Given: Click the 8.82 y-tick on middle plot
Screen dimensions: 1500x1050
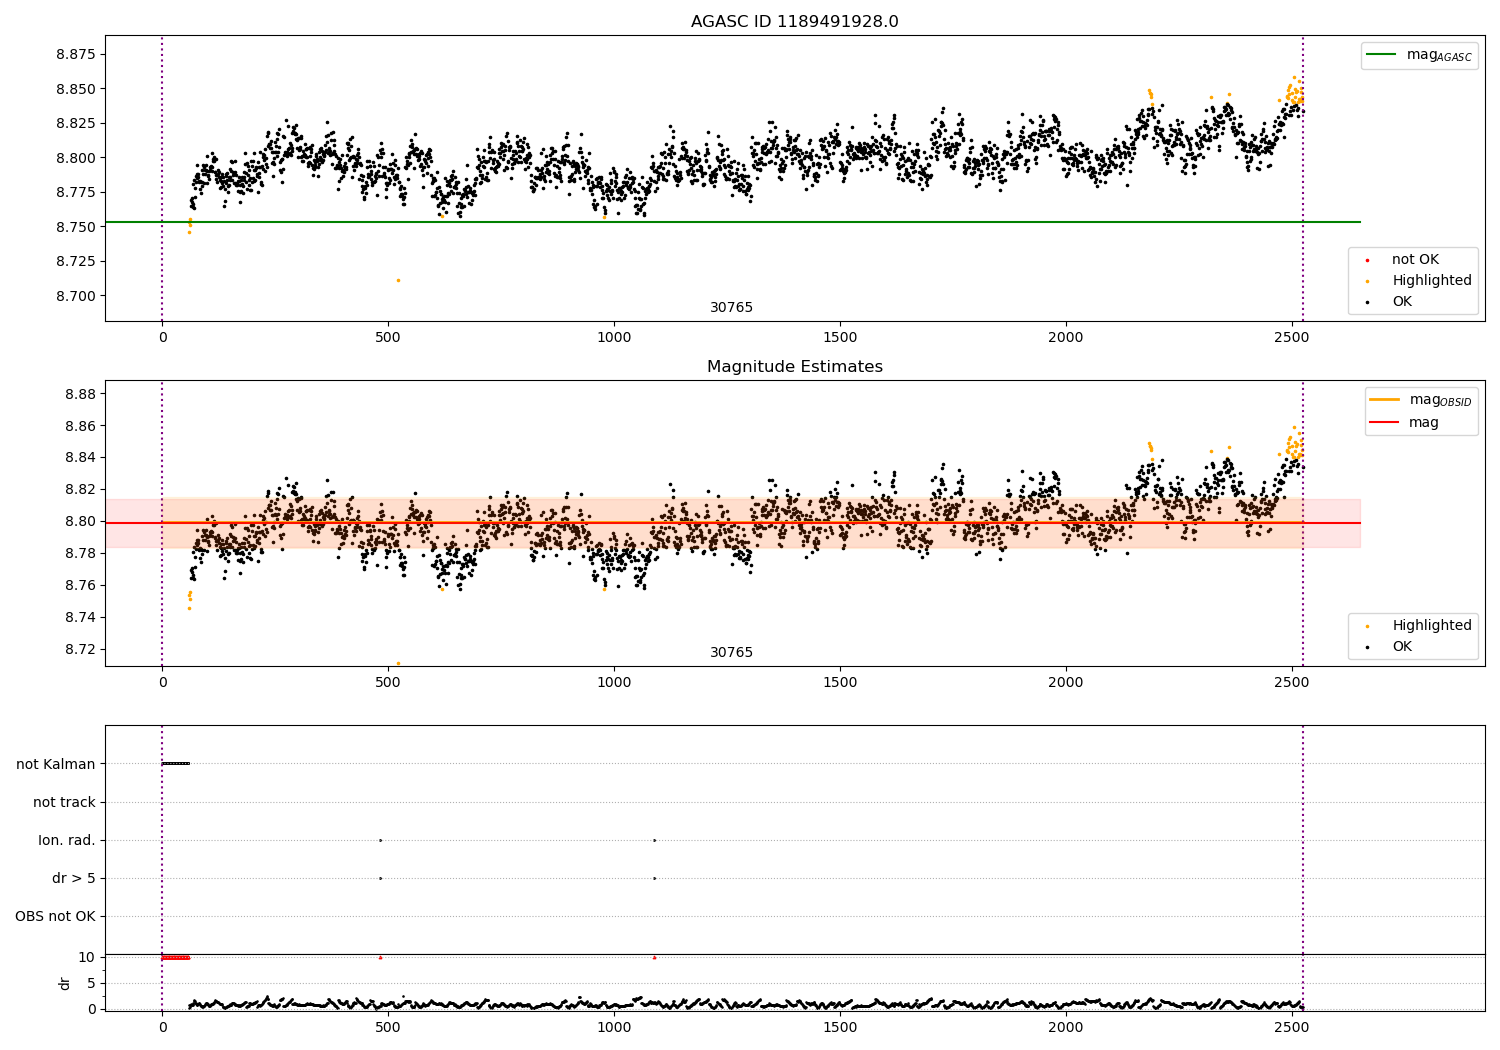Looking at the screenshot, I should click(80, 490).
